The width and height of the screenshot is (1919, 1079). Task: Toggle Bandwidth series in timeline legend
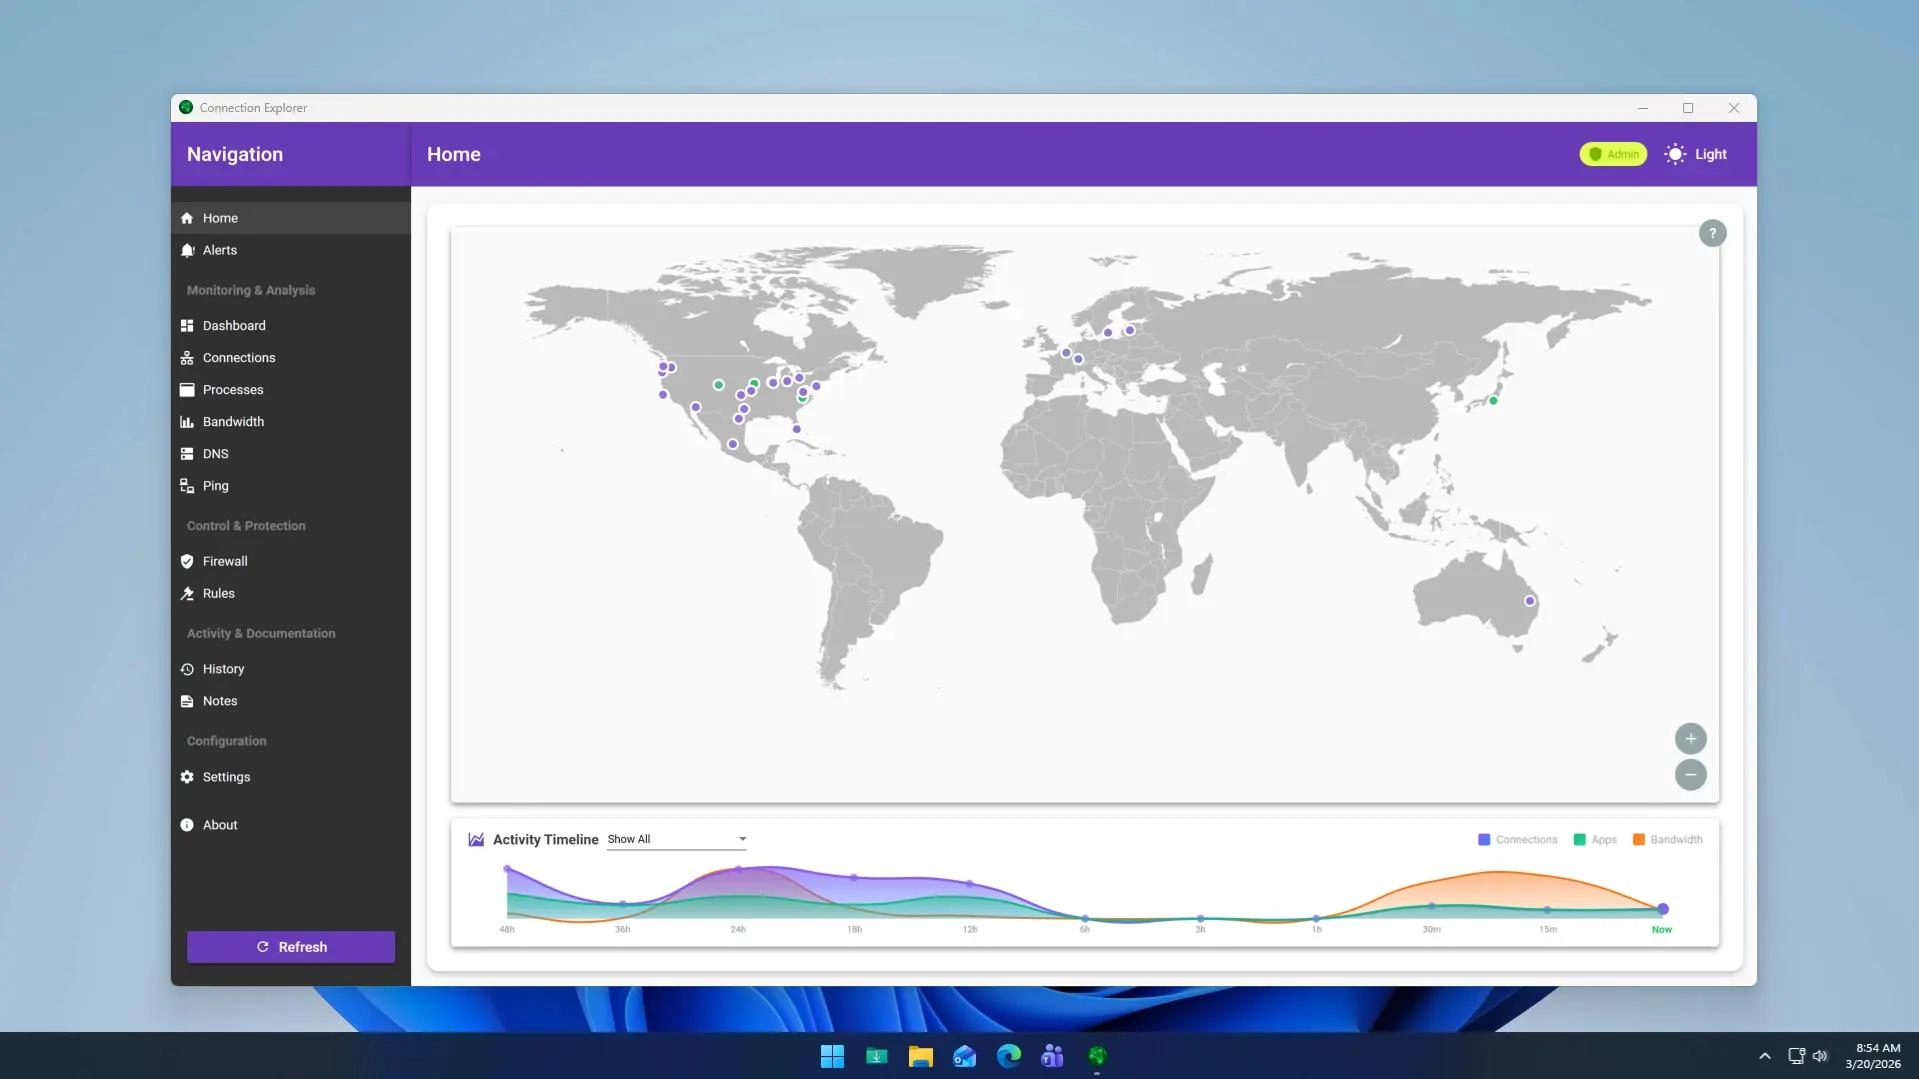[1667, 840]
